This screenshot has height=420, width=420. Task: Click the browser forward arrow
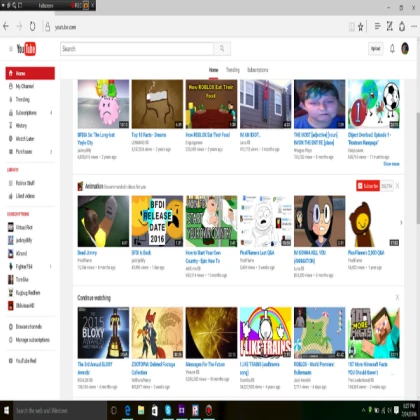tap(19, 26)
